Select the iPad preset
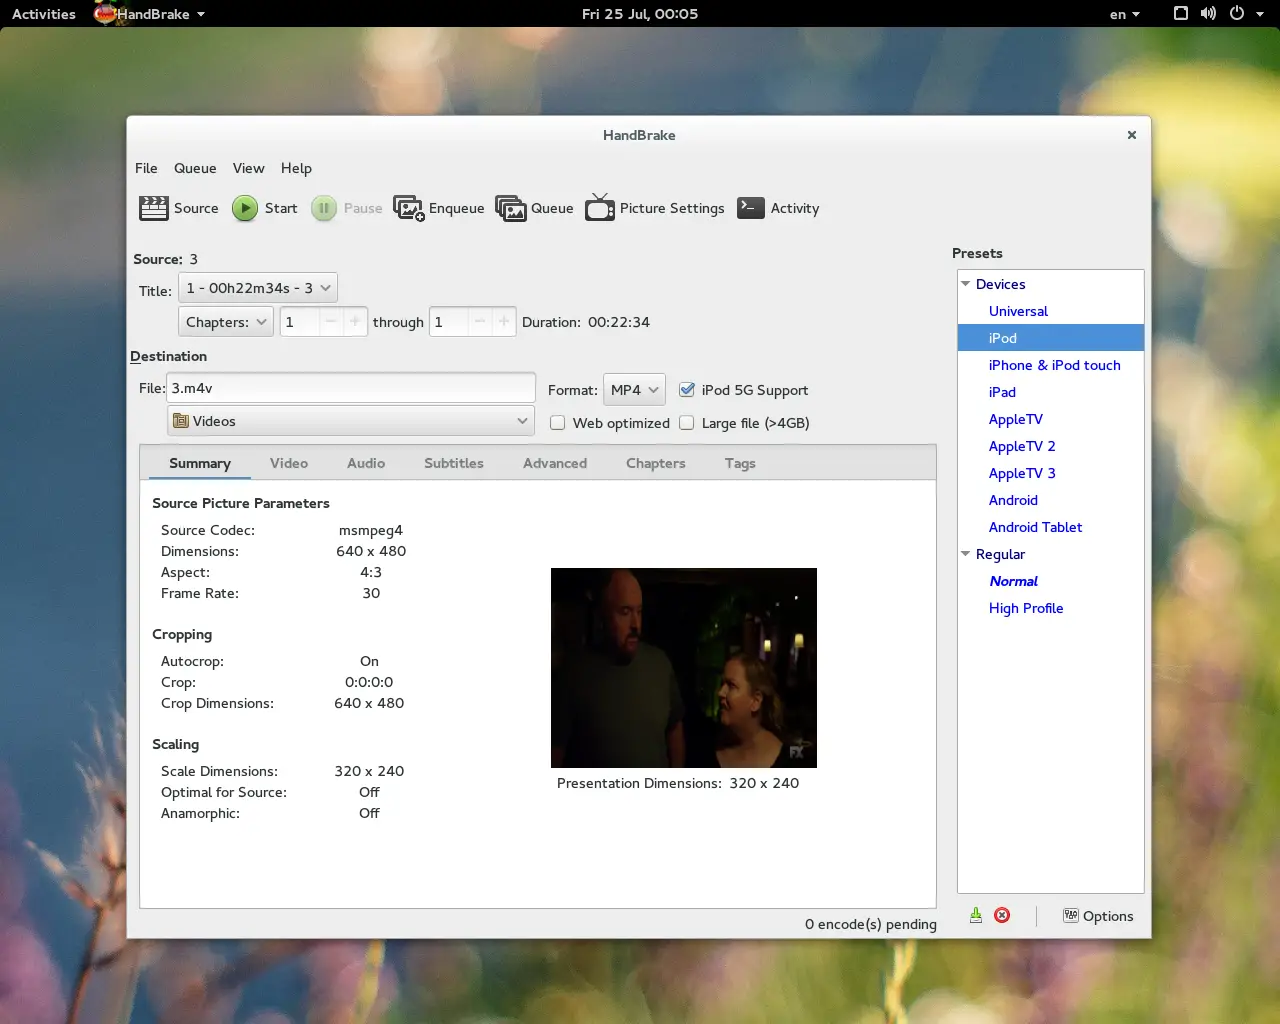 point(1050,392)
